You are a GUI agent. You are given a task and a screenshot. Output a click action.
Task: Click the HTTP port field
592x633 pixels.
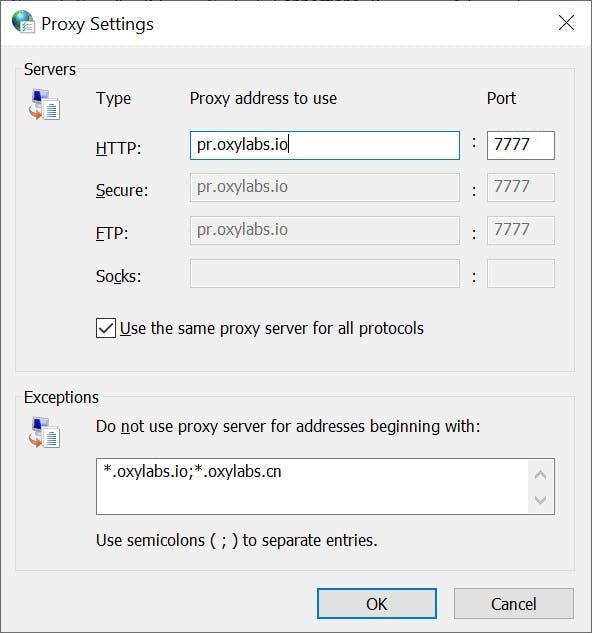(521, 145)
